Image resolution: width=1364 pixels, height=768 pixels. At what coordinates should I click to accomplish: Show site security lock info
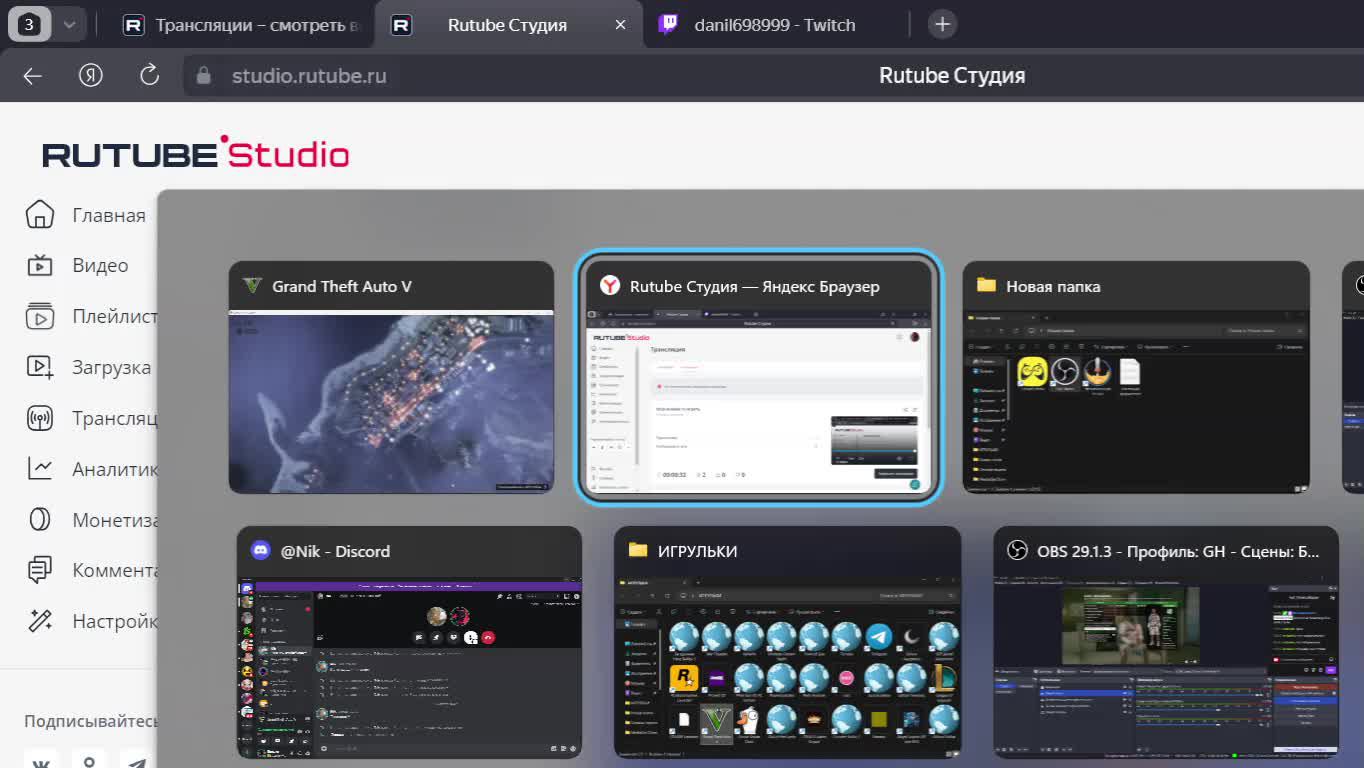click(x=205, y=76)
